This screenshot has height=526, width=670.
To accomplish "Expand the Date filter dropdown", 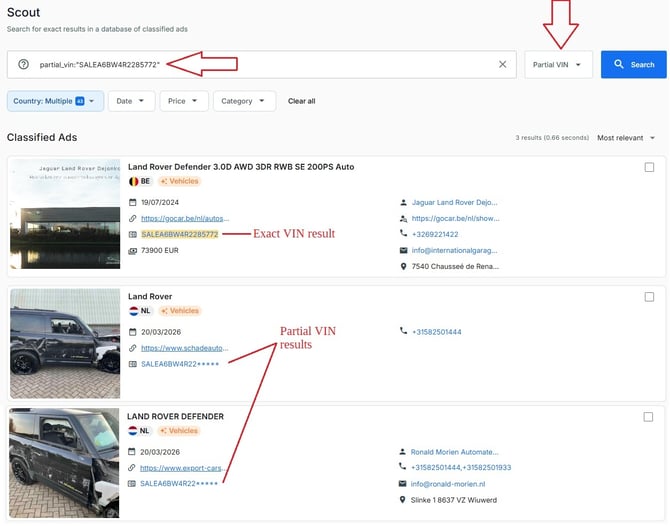I will 131,101.
